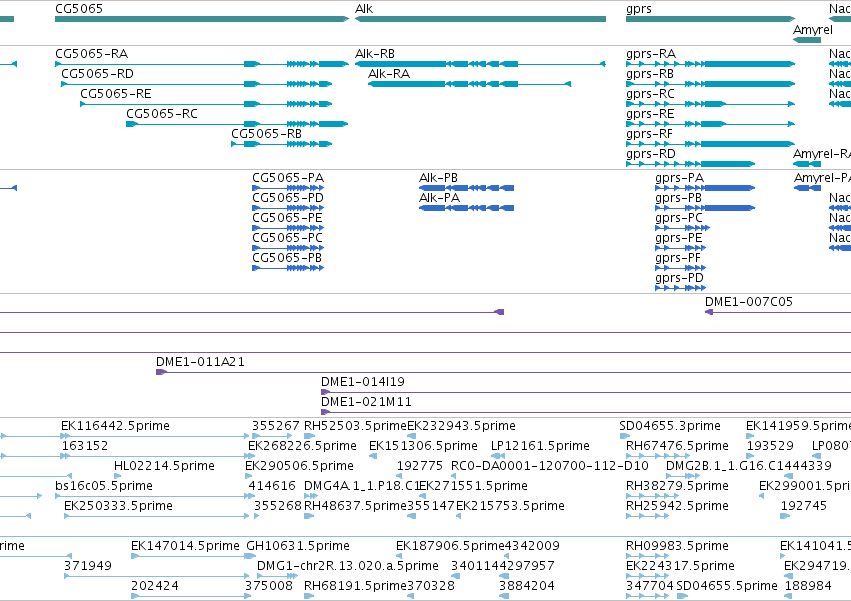Select the Amyrel gene feature
Image resolution: width=851 pixels, height=601 pixels.
pyautogui.click(x=807, y=39)
